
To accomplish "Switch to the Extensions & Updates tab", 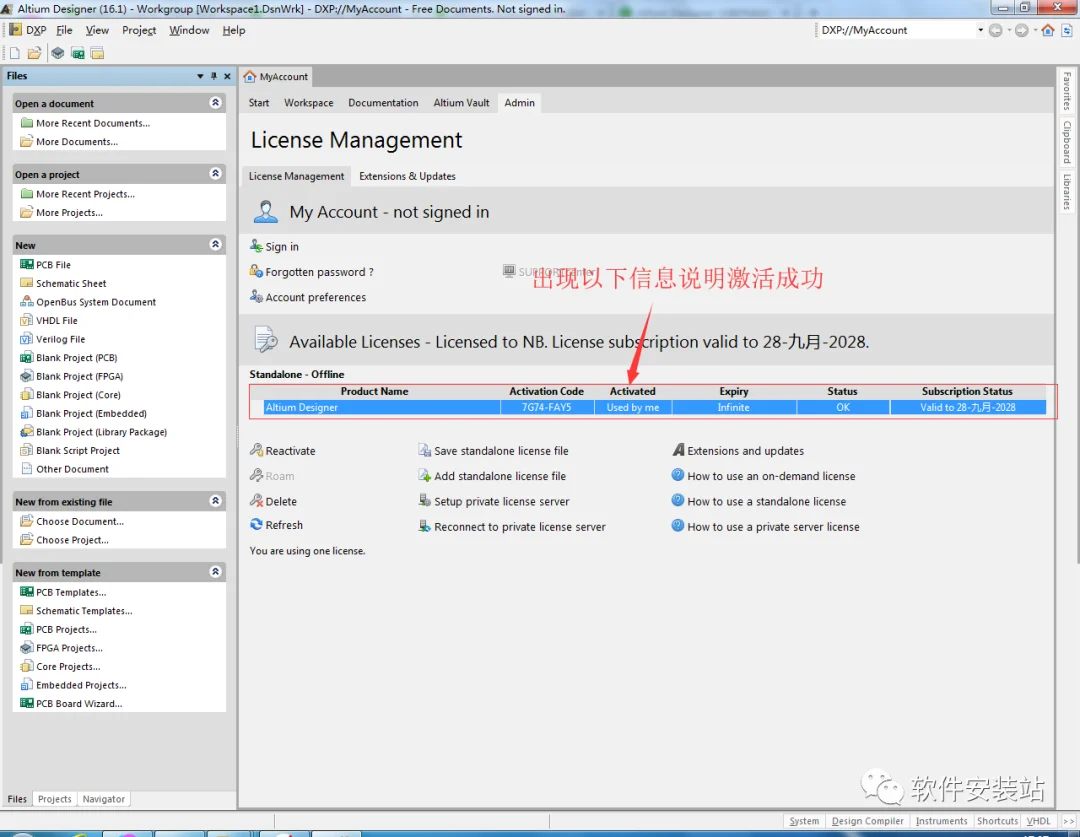I will click(x=407, y=176).
